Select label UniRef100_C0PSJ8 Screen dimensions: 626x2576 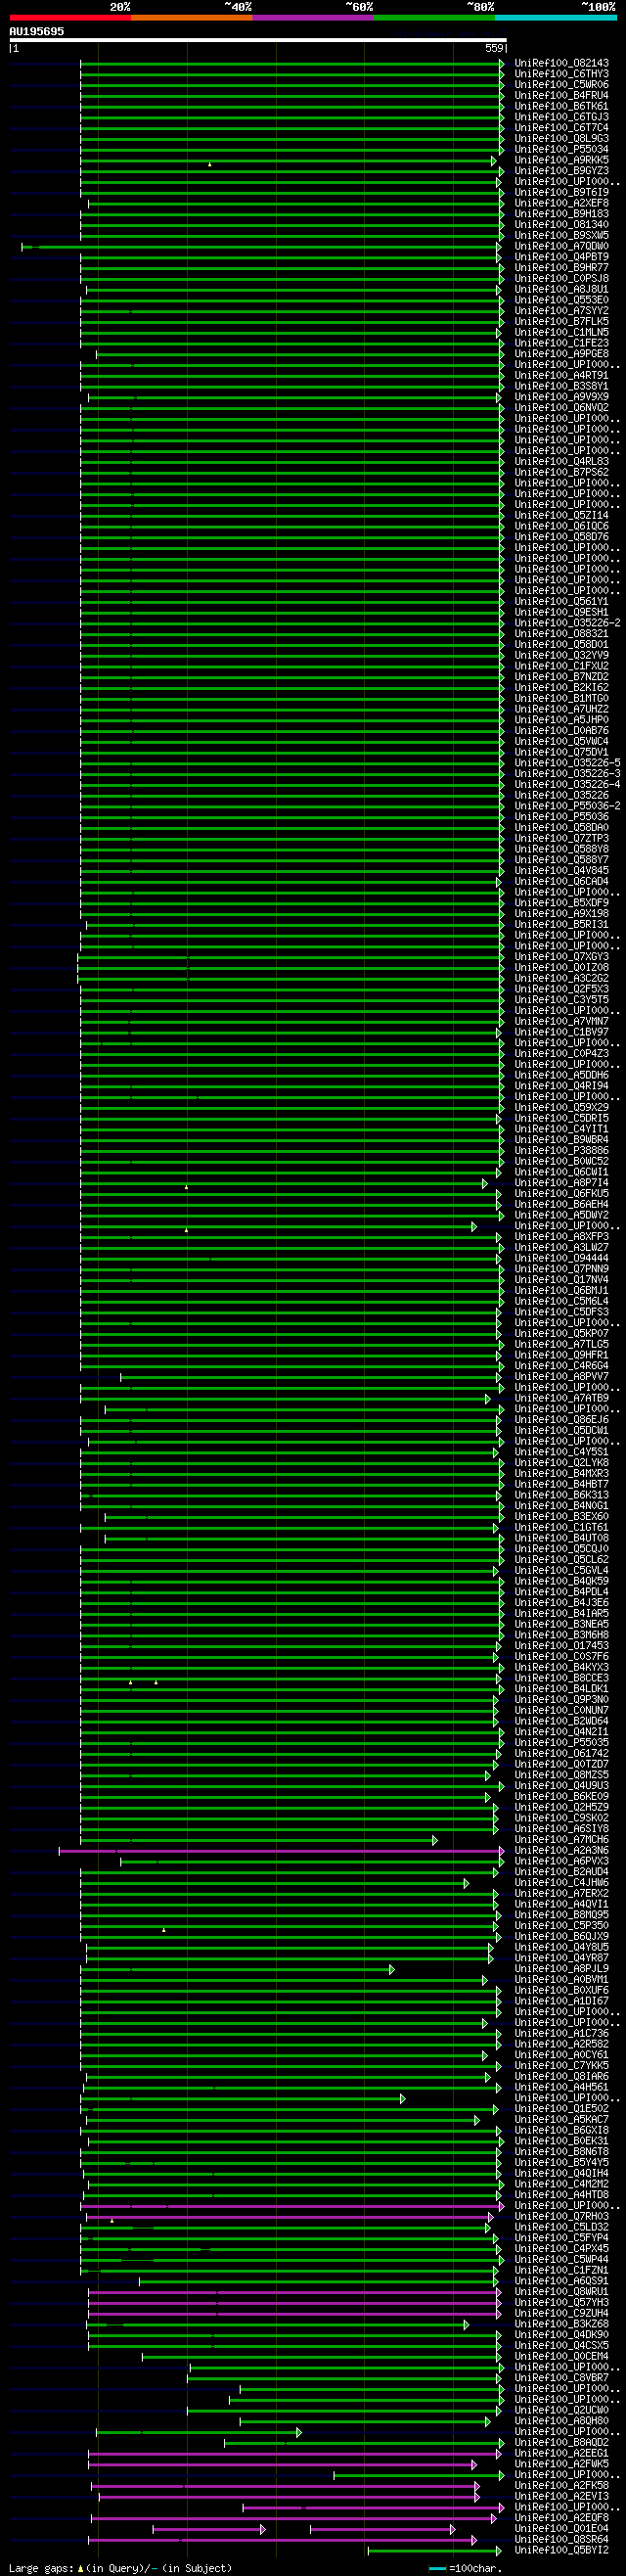click(x=562, y=279)
